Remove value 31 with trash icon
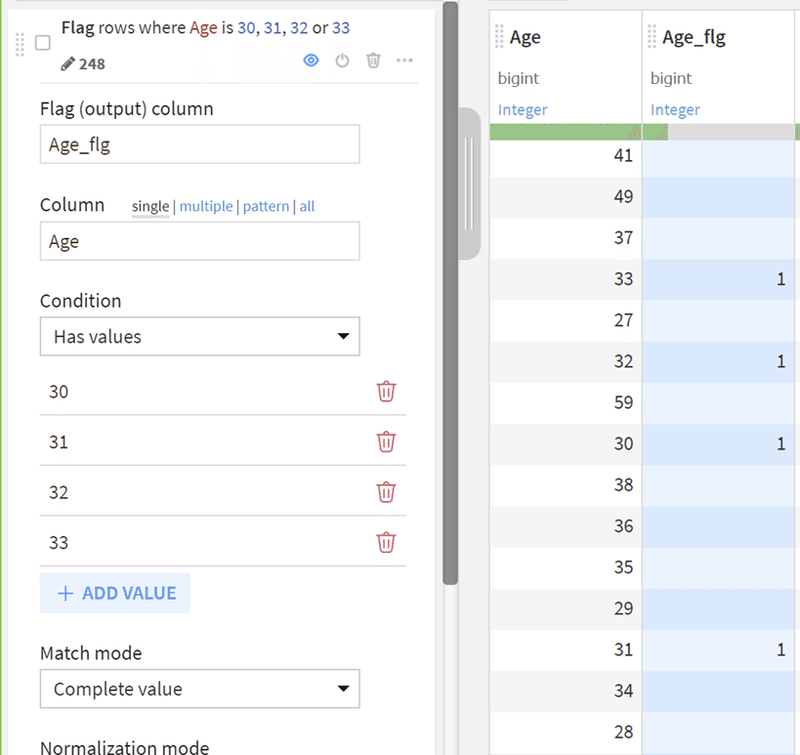 386,442
